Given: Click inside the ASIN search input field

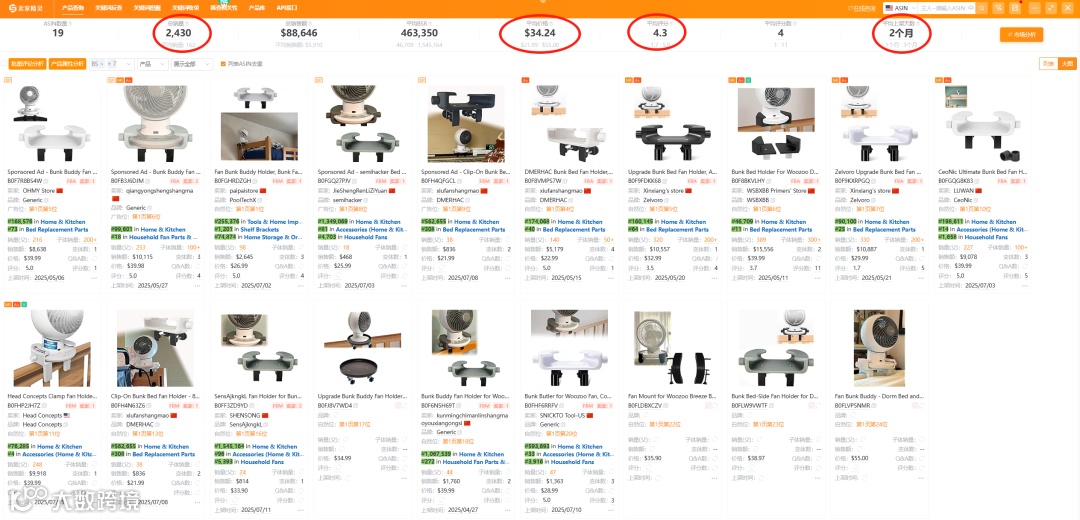Looking at the screenshot, I should tap(946, 8).
